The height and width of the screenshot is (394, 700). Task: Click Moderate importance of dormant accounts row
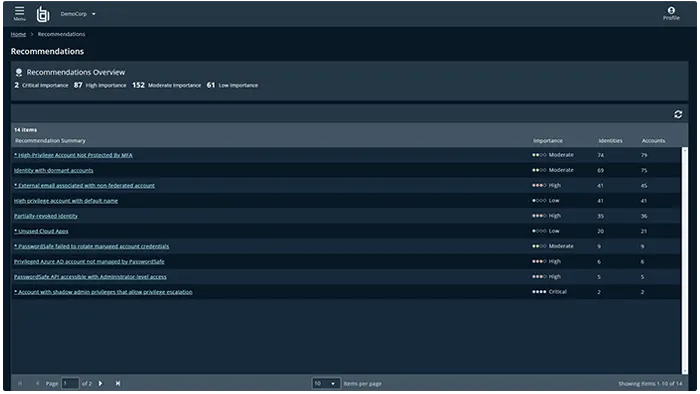(x=553, y=170)
